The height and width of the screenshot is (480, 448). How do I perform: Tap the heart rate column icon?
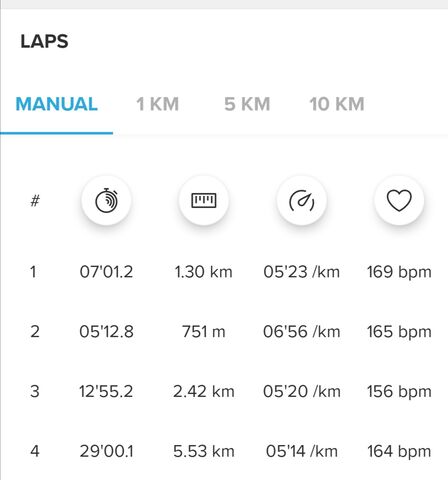[399, 200]
